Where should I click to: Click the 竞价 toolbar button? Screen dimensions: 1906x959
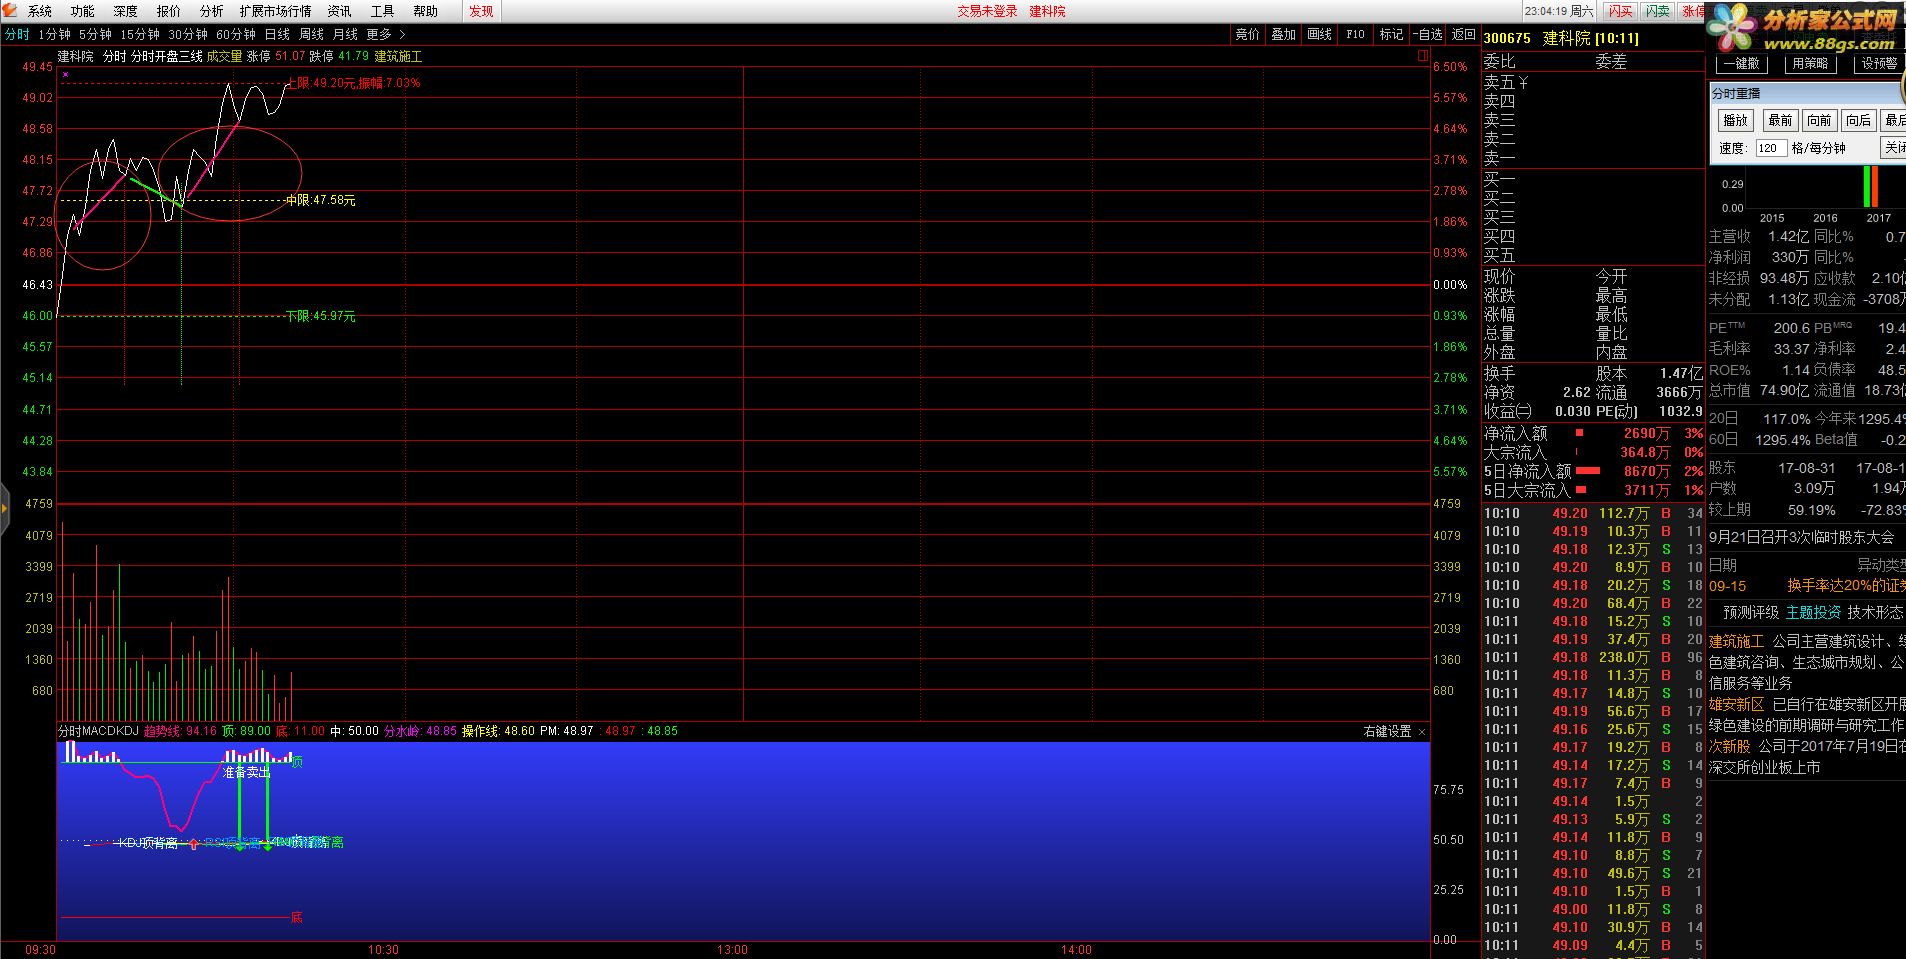pos(1248,34)
